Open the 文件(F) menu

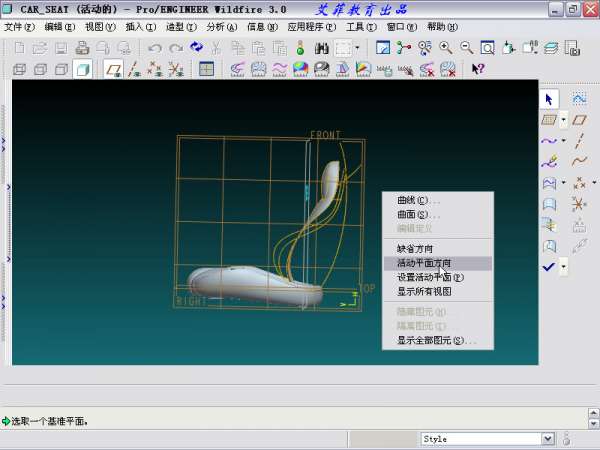click(19, 27)
